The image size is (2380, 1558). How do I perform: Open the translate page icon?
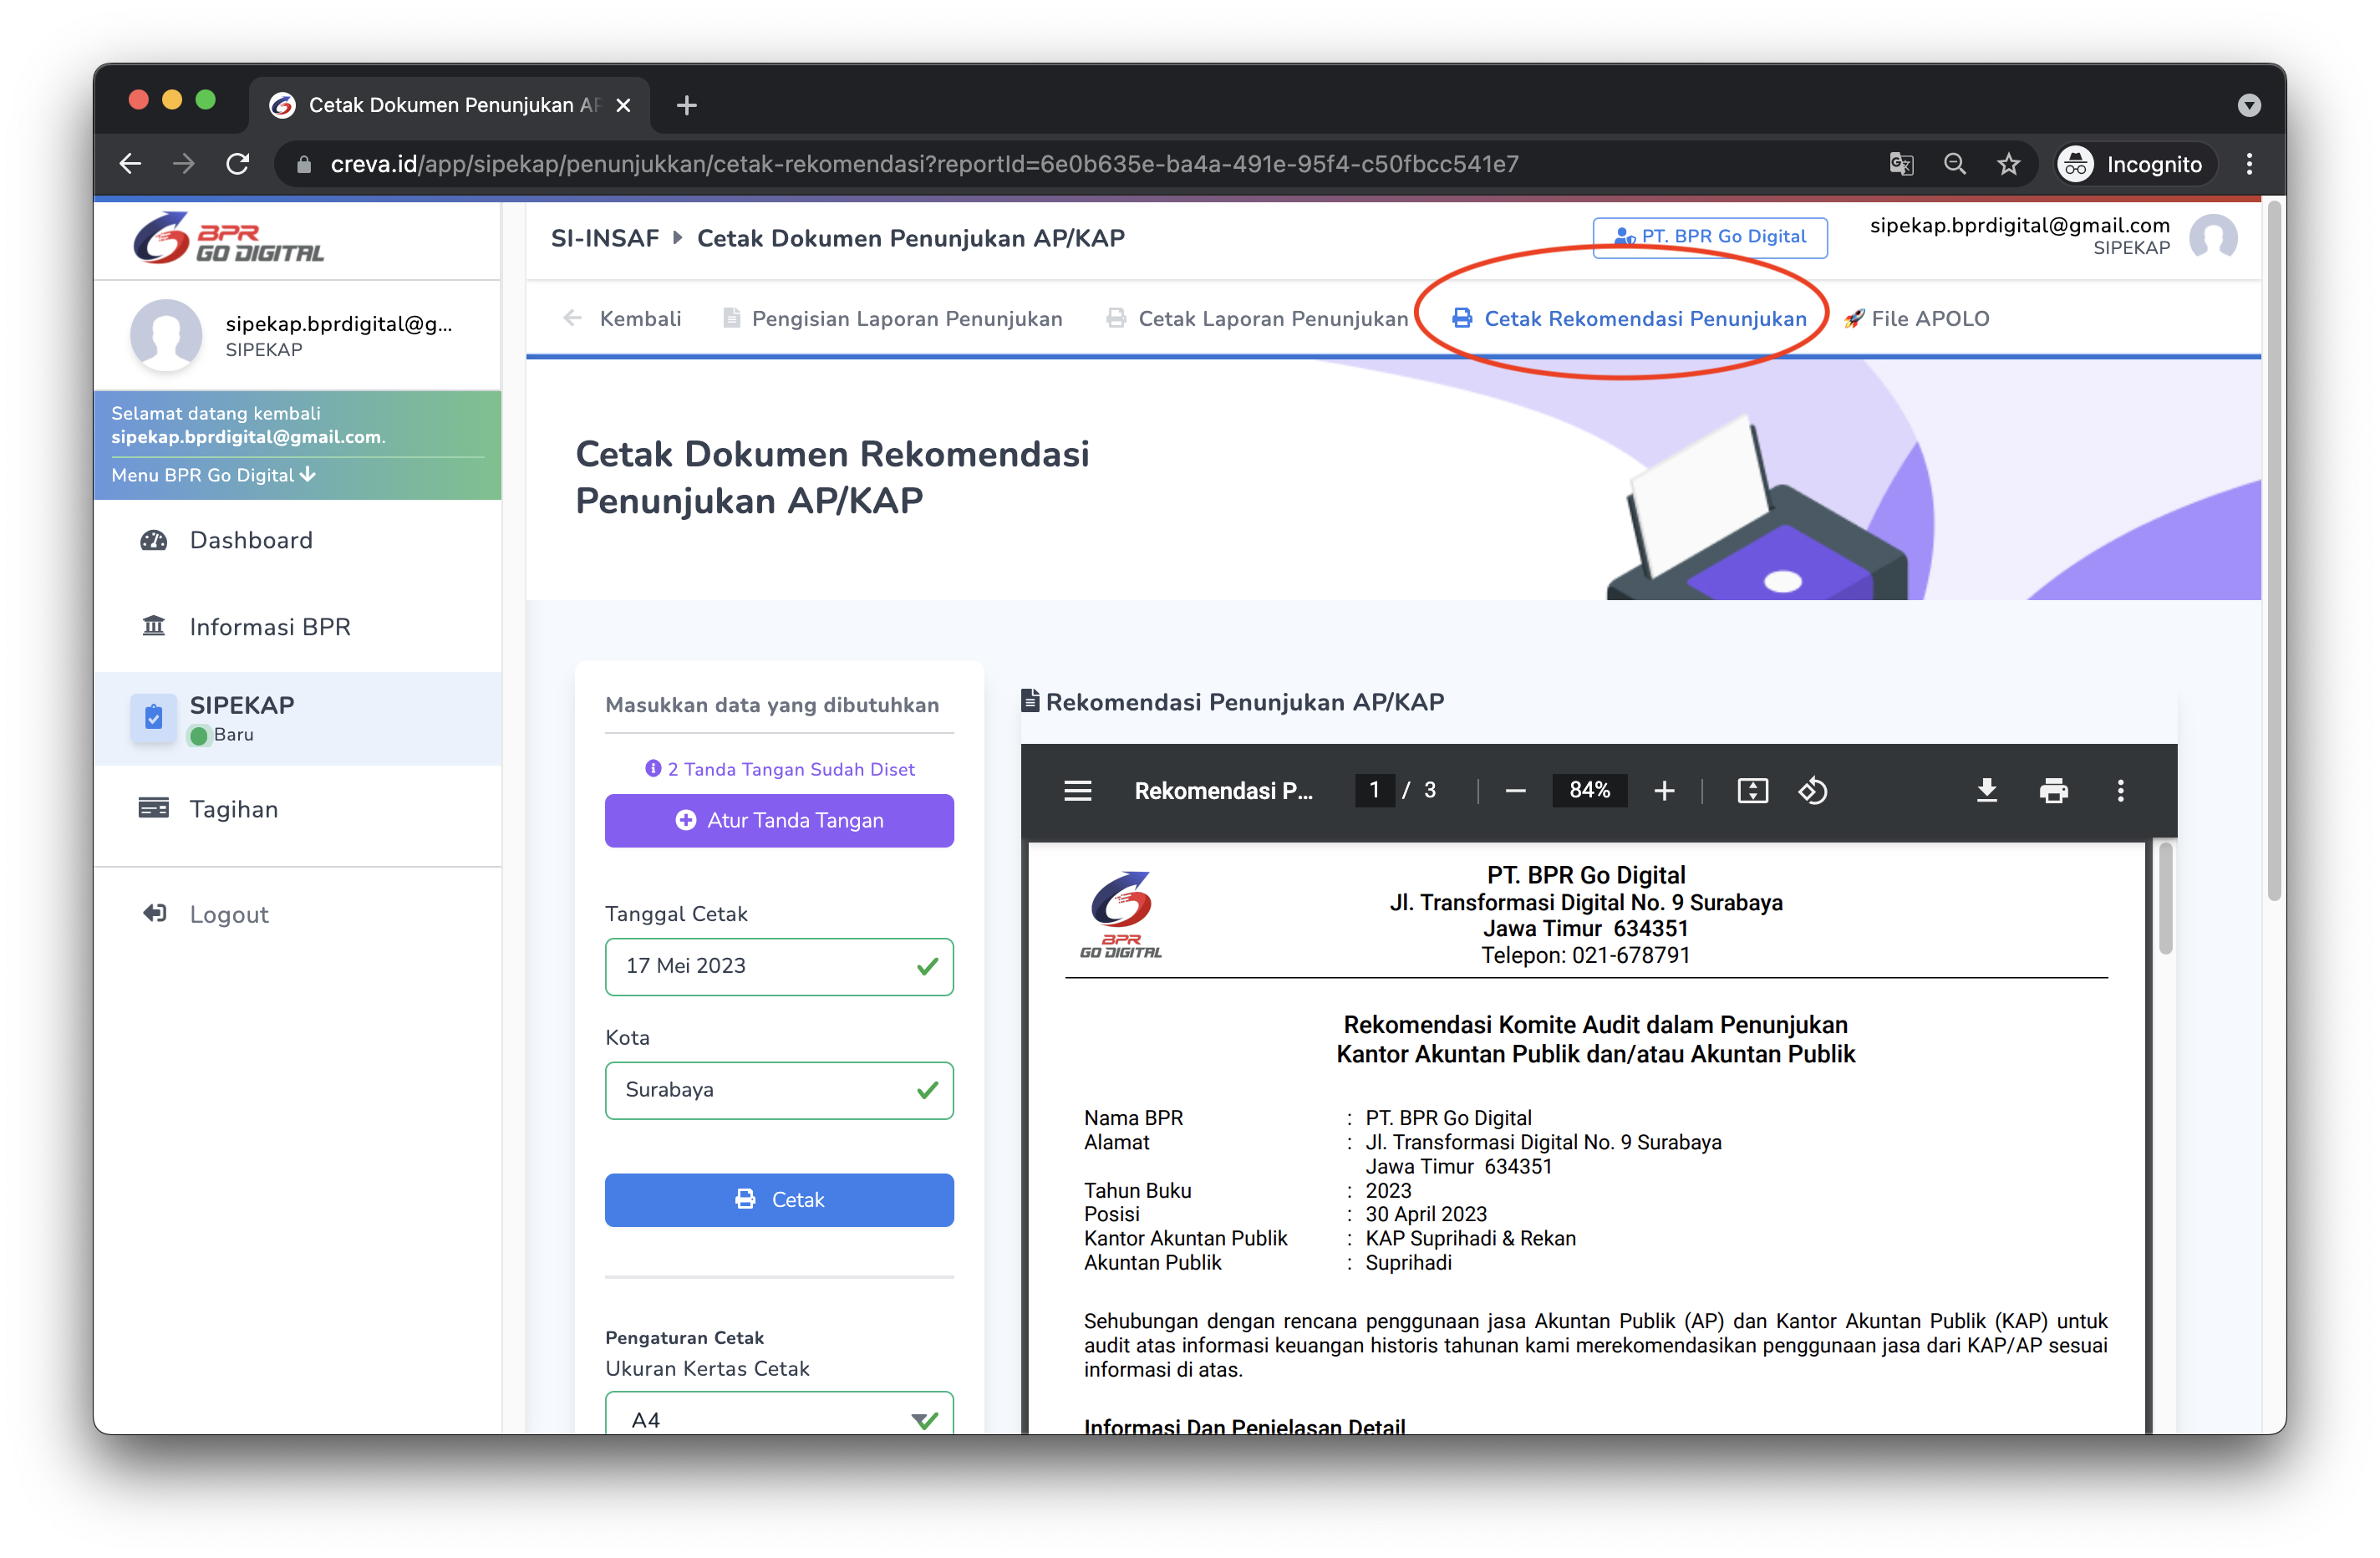point(1901,164)
